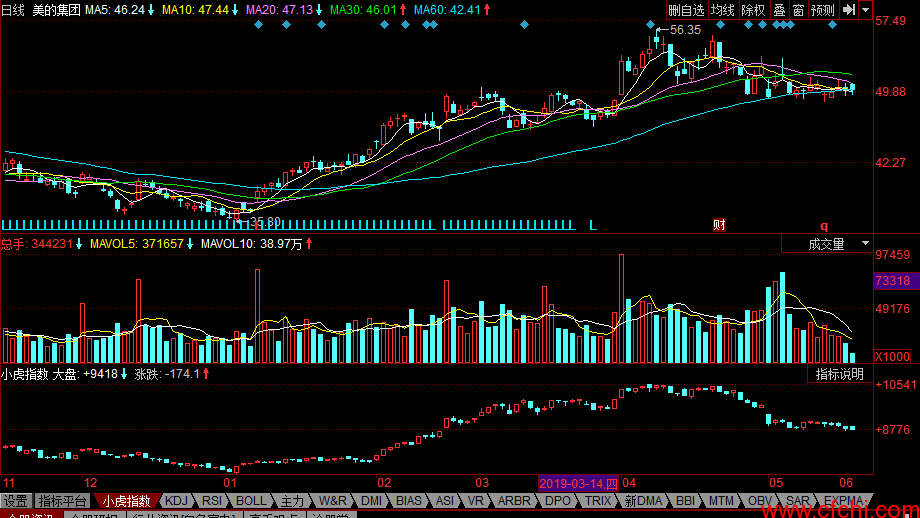Image resolution: width=920 pixels, height=518 pixels.
Task: Switch to the ASI indicator tab
Action: pos(445,501)
